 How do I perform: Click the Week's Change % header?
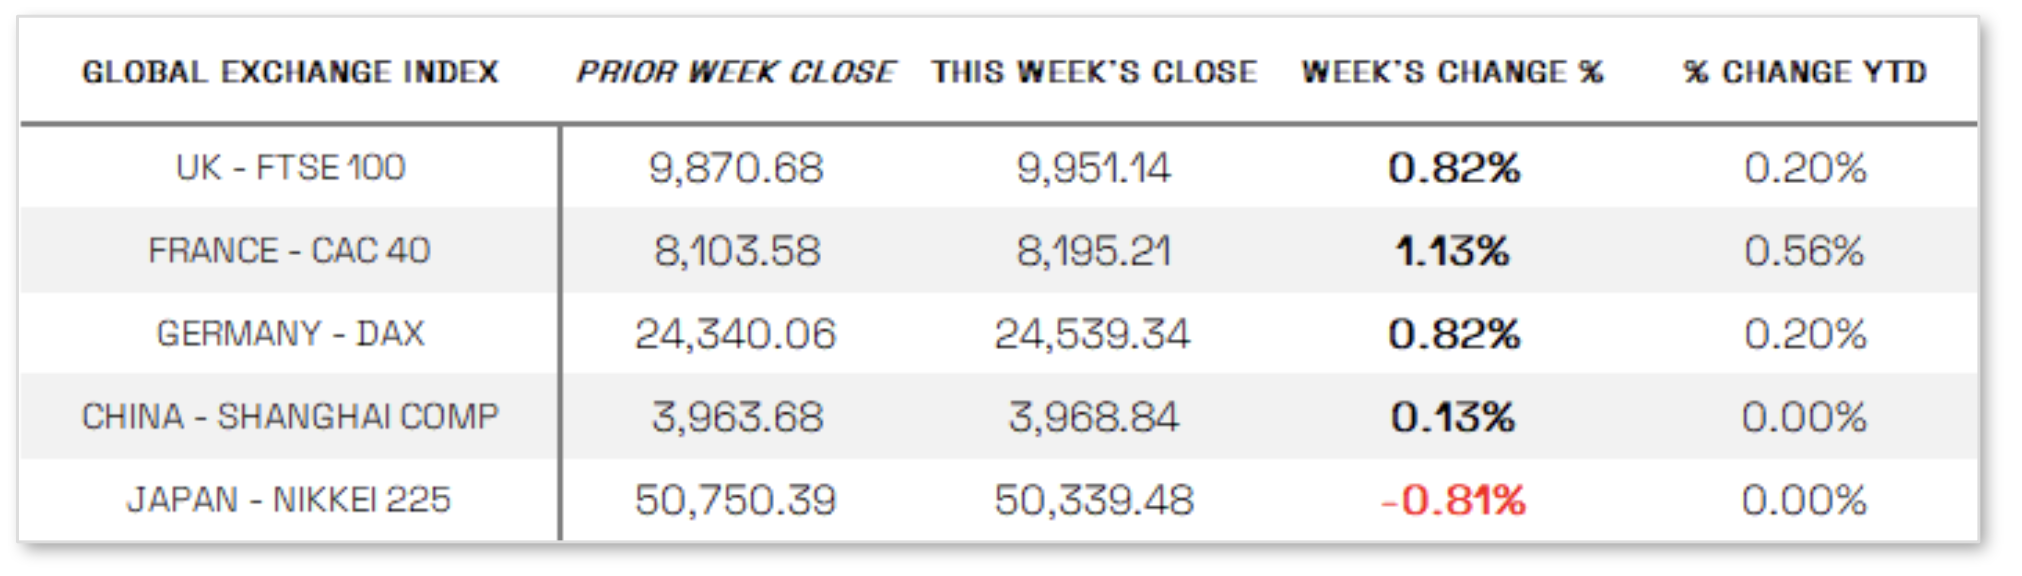point(1453,72)
